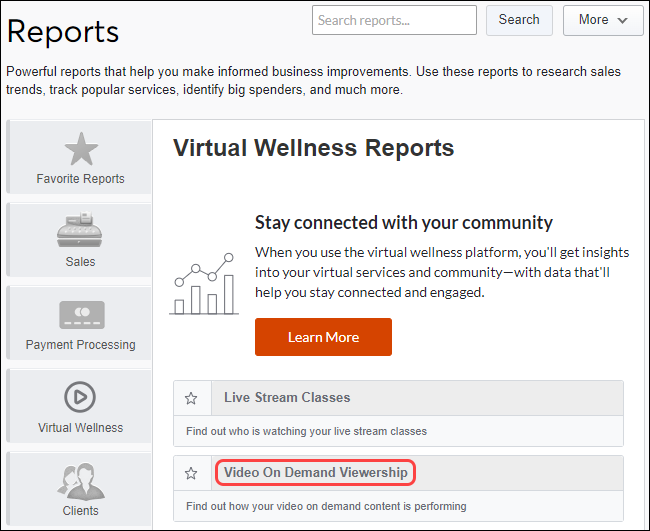Image resolution: width=650 pixels, height=531 pixels.
Task: Click the Reports page title
Action: click(63, 32)
